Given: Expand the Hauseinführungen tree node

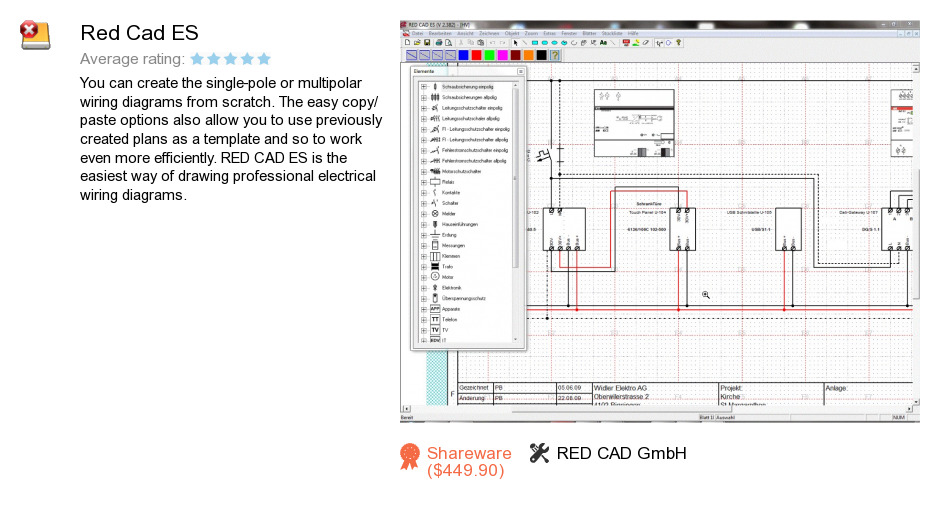Looking at the screenshot, I should pos(424,224).
